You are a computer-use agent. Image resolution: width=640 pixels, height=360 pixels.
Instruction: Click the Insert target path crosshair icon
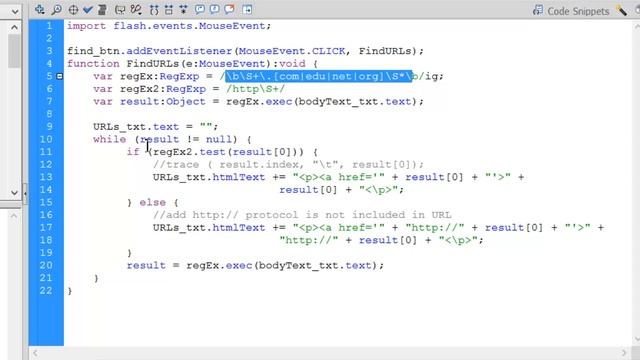click(73, 9)
